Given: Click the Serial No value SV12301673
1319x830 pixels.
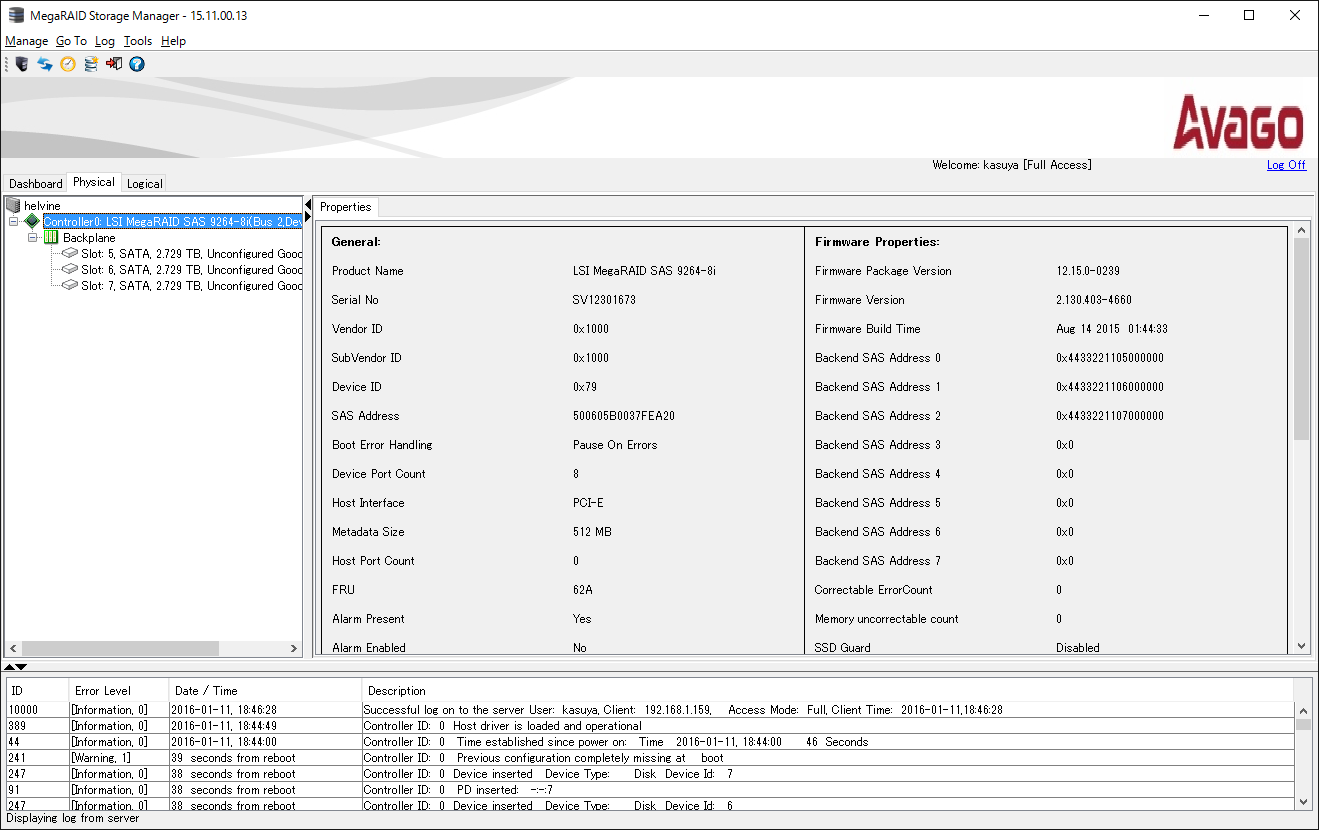Looking at the screenshot, I should (x=604, y=300).
